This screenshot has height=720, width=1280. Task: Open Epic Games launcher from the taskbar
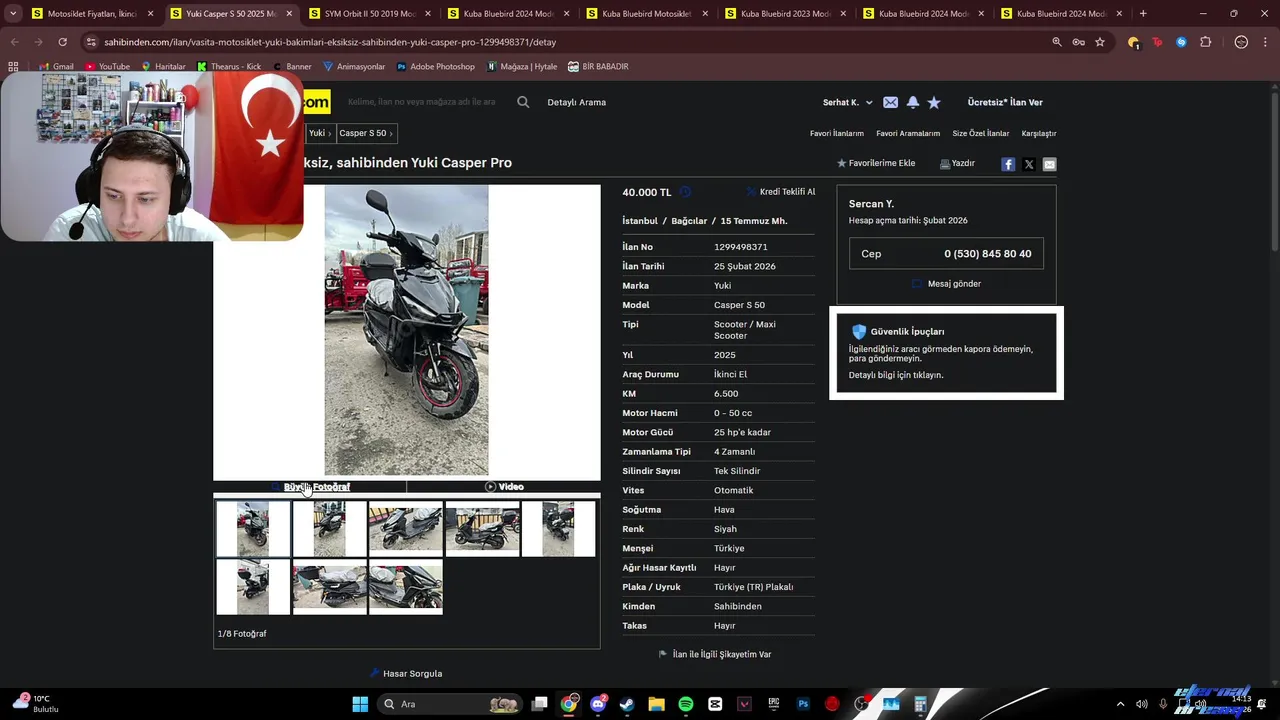(x=773, y=704)
